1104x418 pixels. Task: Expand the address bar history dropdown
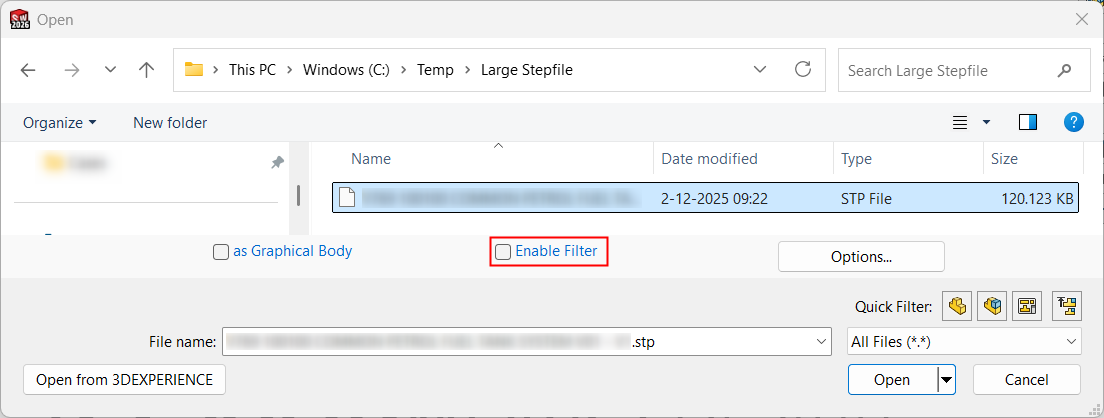pyautogui.click(x=760, y=70)
